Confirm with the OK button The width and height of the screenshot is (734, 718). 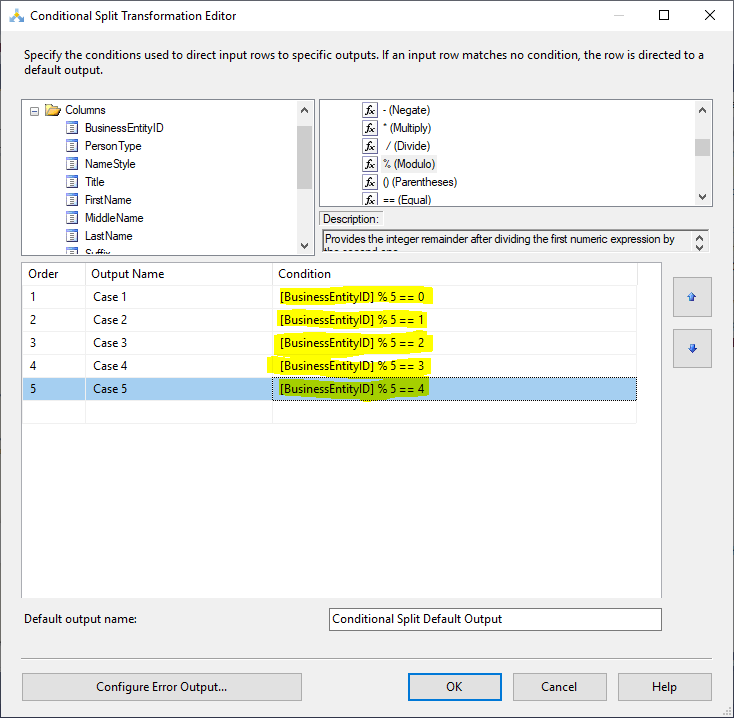[455, 687]
